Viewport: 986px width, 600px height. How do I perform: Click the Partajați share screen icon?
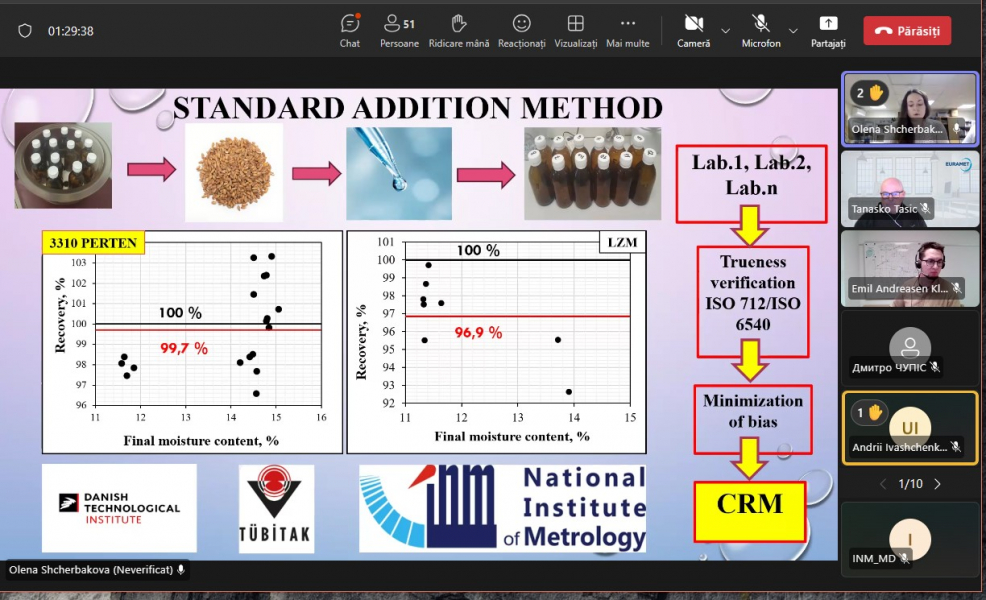point(828,30)
